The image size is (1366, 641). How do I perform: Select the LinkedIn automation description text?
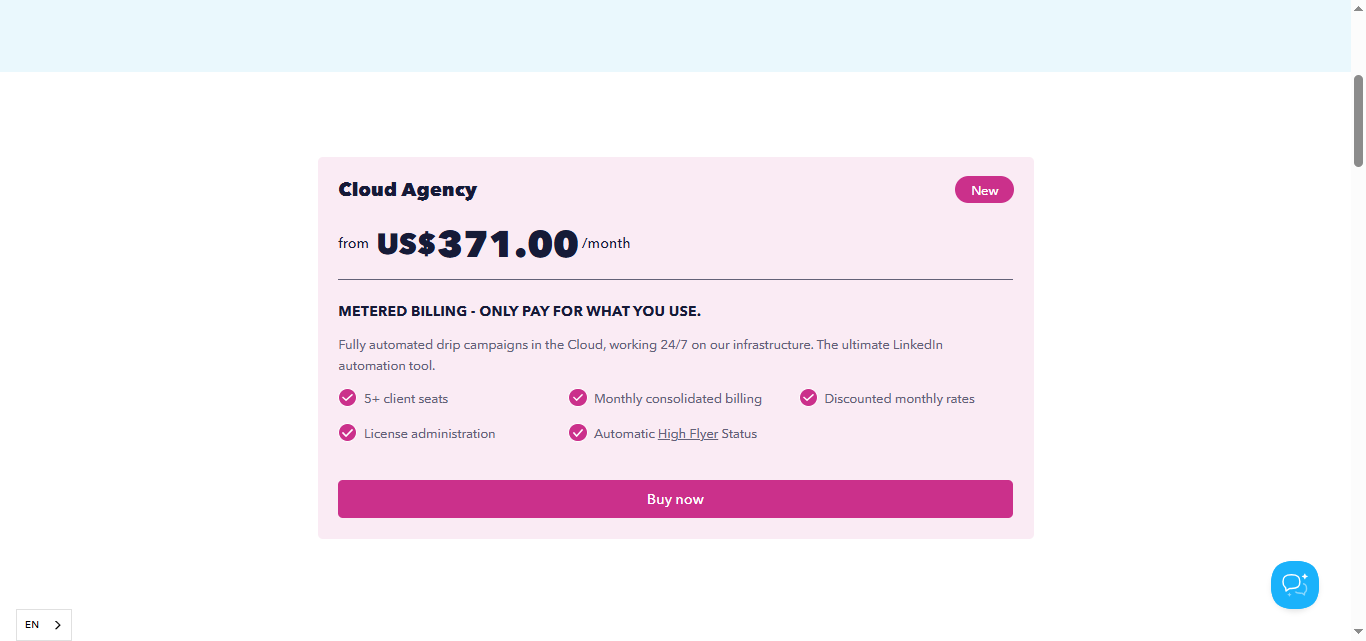pyautogui.click(x=640, y=353)
